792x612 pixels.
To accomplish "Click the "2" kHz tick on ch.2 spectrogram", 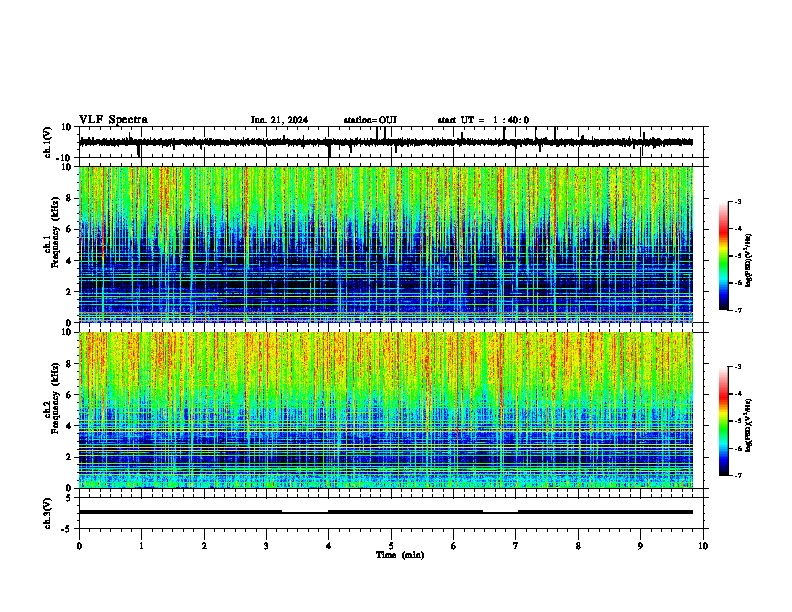I will tap(69, 457).
